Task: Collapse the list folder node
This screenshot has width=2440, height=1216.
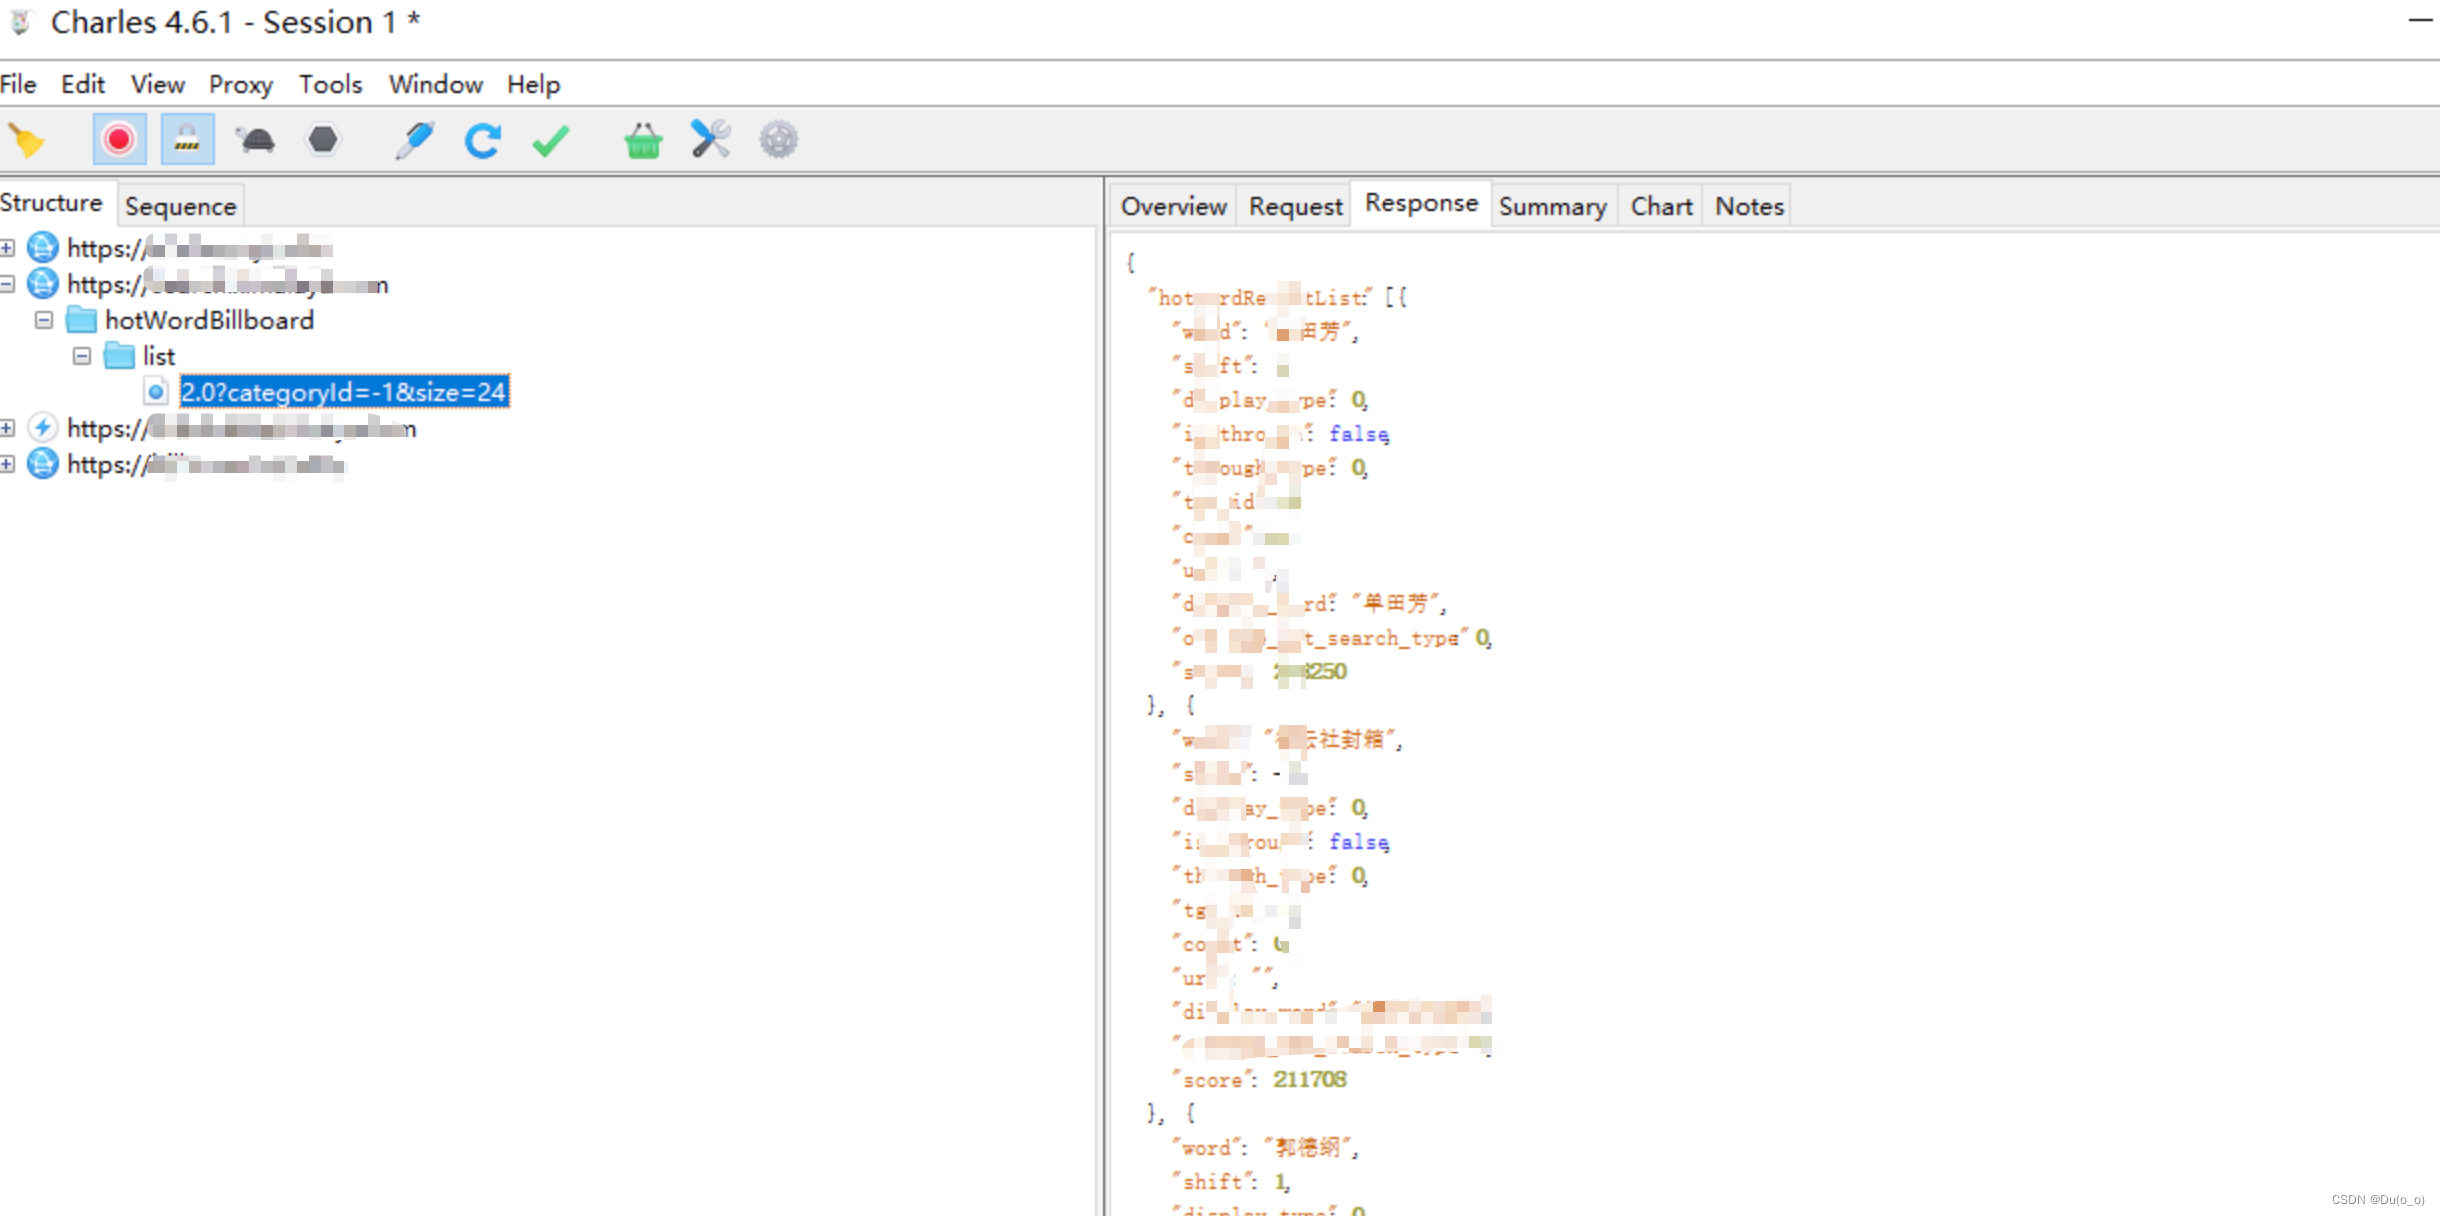Action: 82,356
